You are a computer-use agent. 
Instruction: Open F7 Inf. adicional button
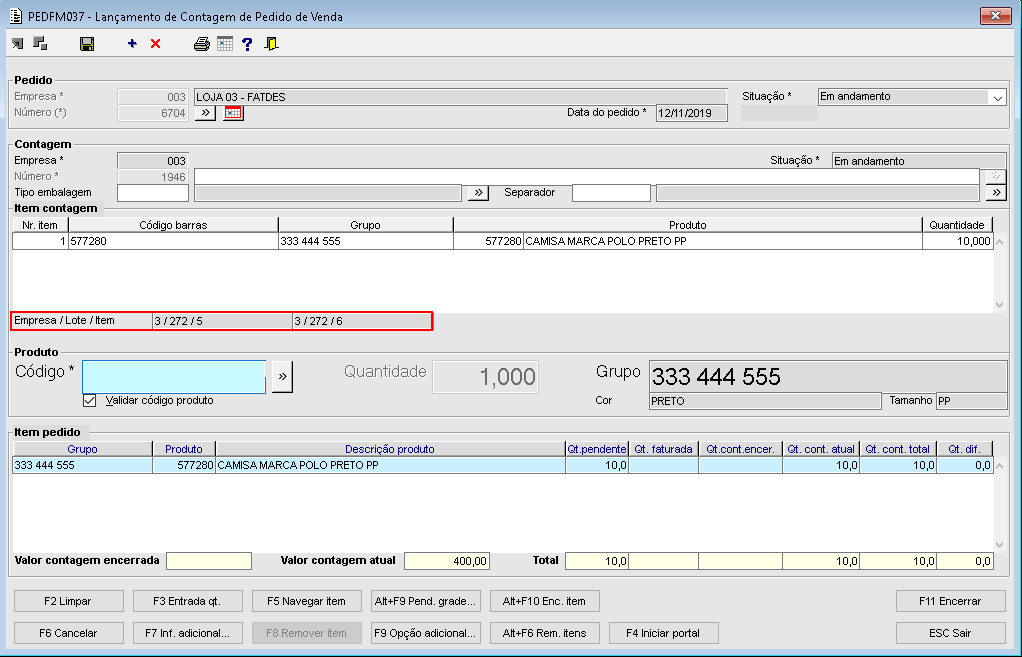188,633
